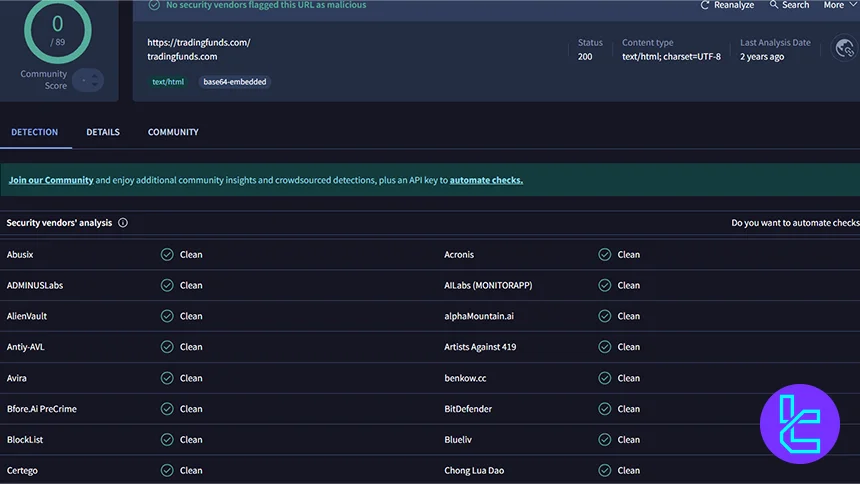The width and height of the screenshot is (860, 484).
Task: Click the checkmark icon in the Acronis row
Action: coord(604,255)
